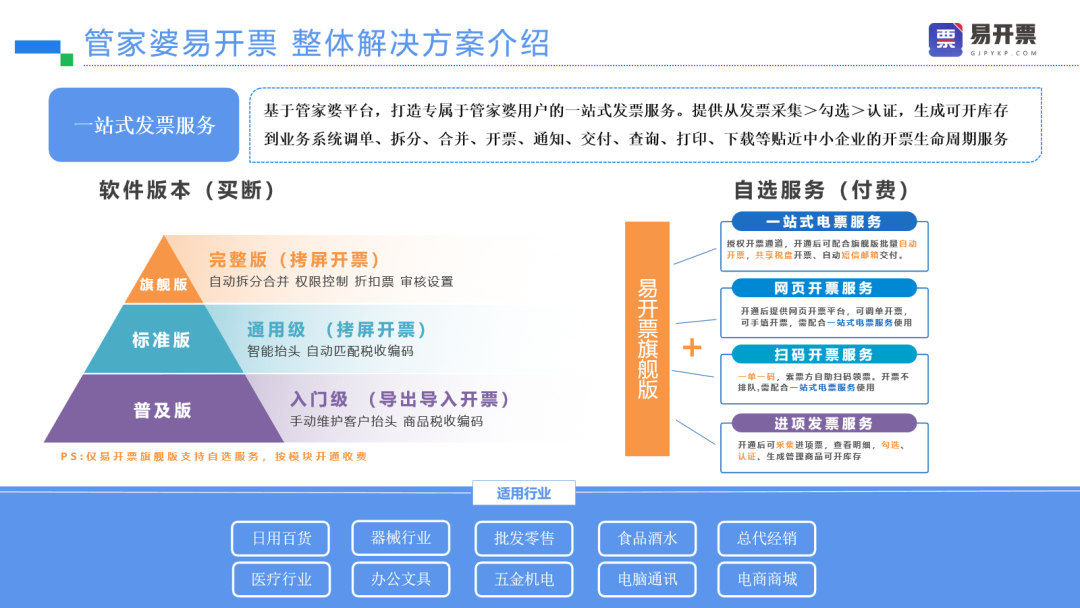The height and width of the screenshot is (608, 1080).
Task: Click the 短信邮箱 orange link text
Action: tap(860, 255)
